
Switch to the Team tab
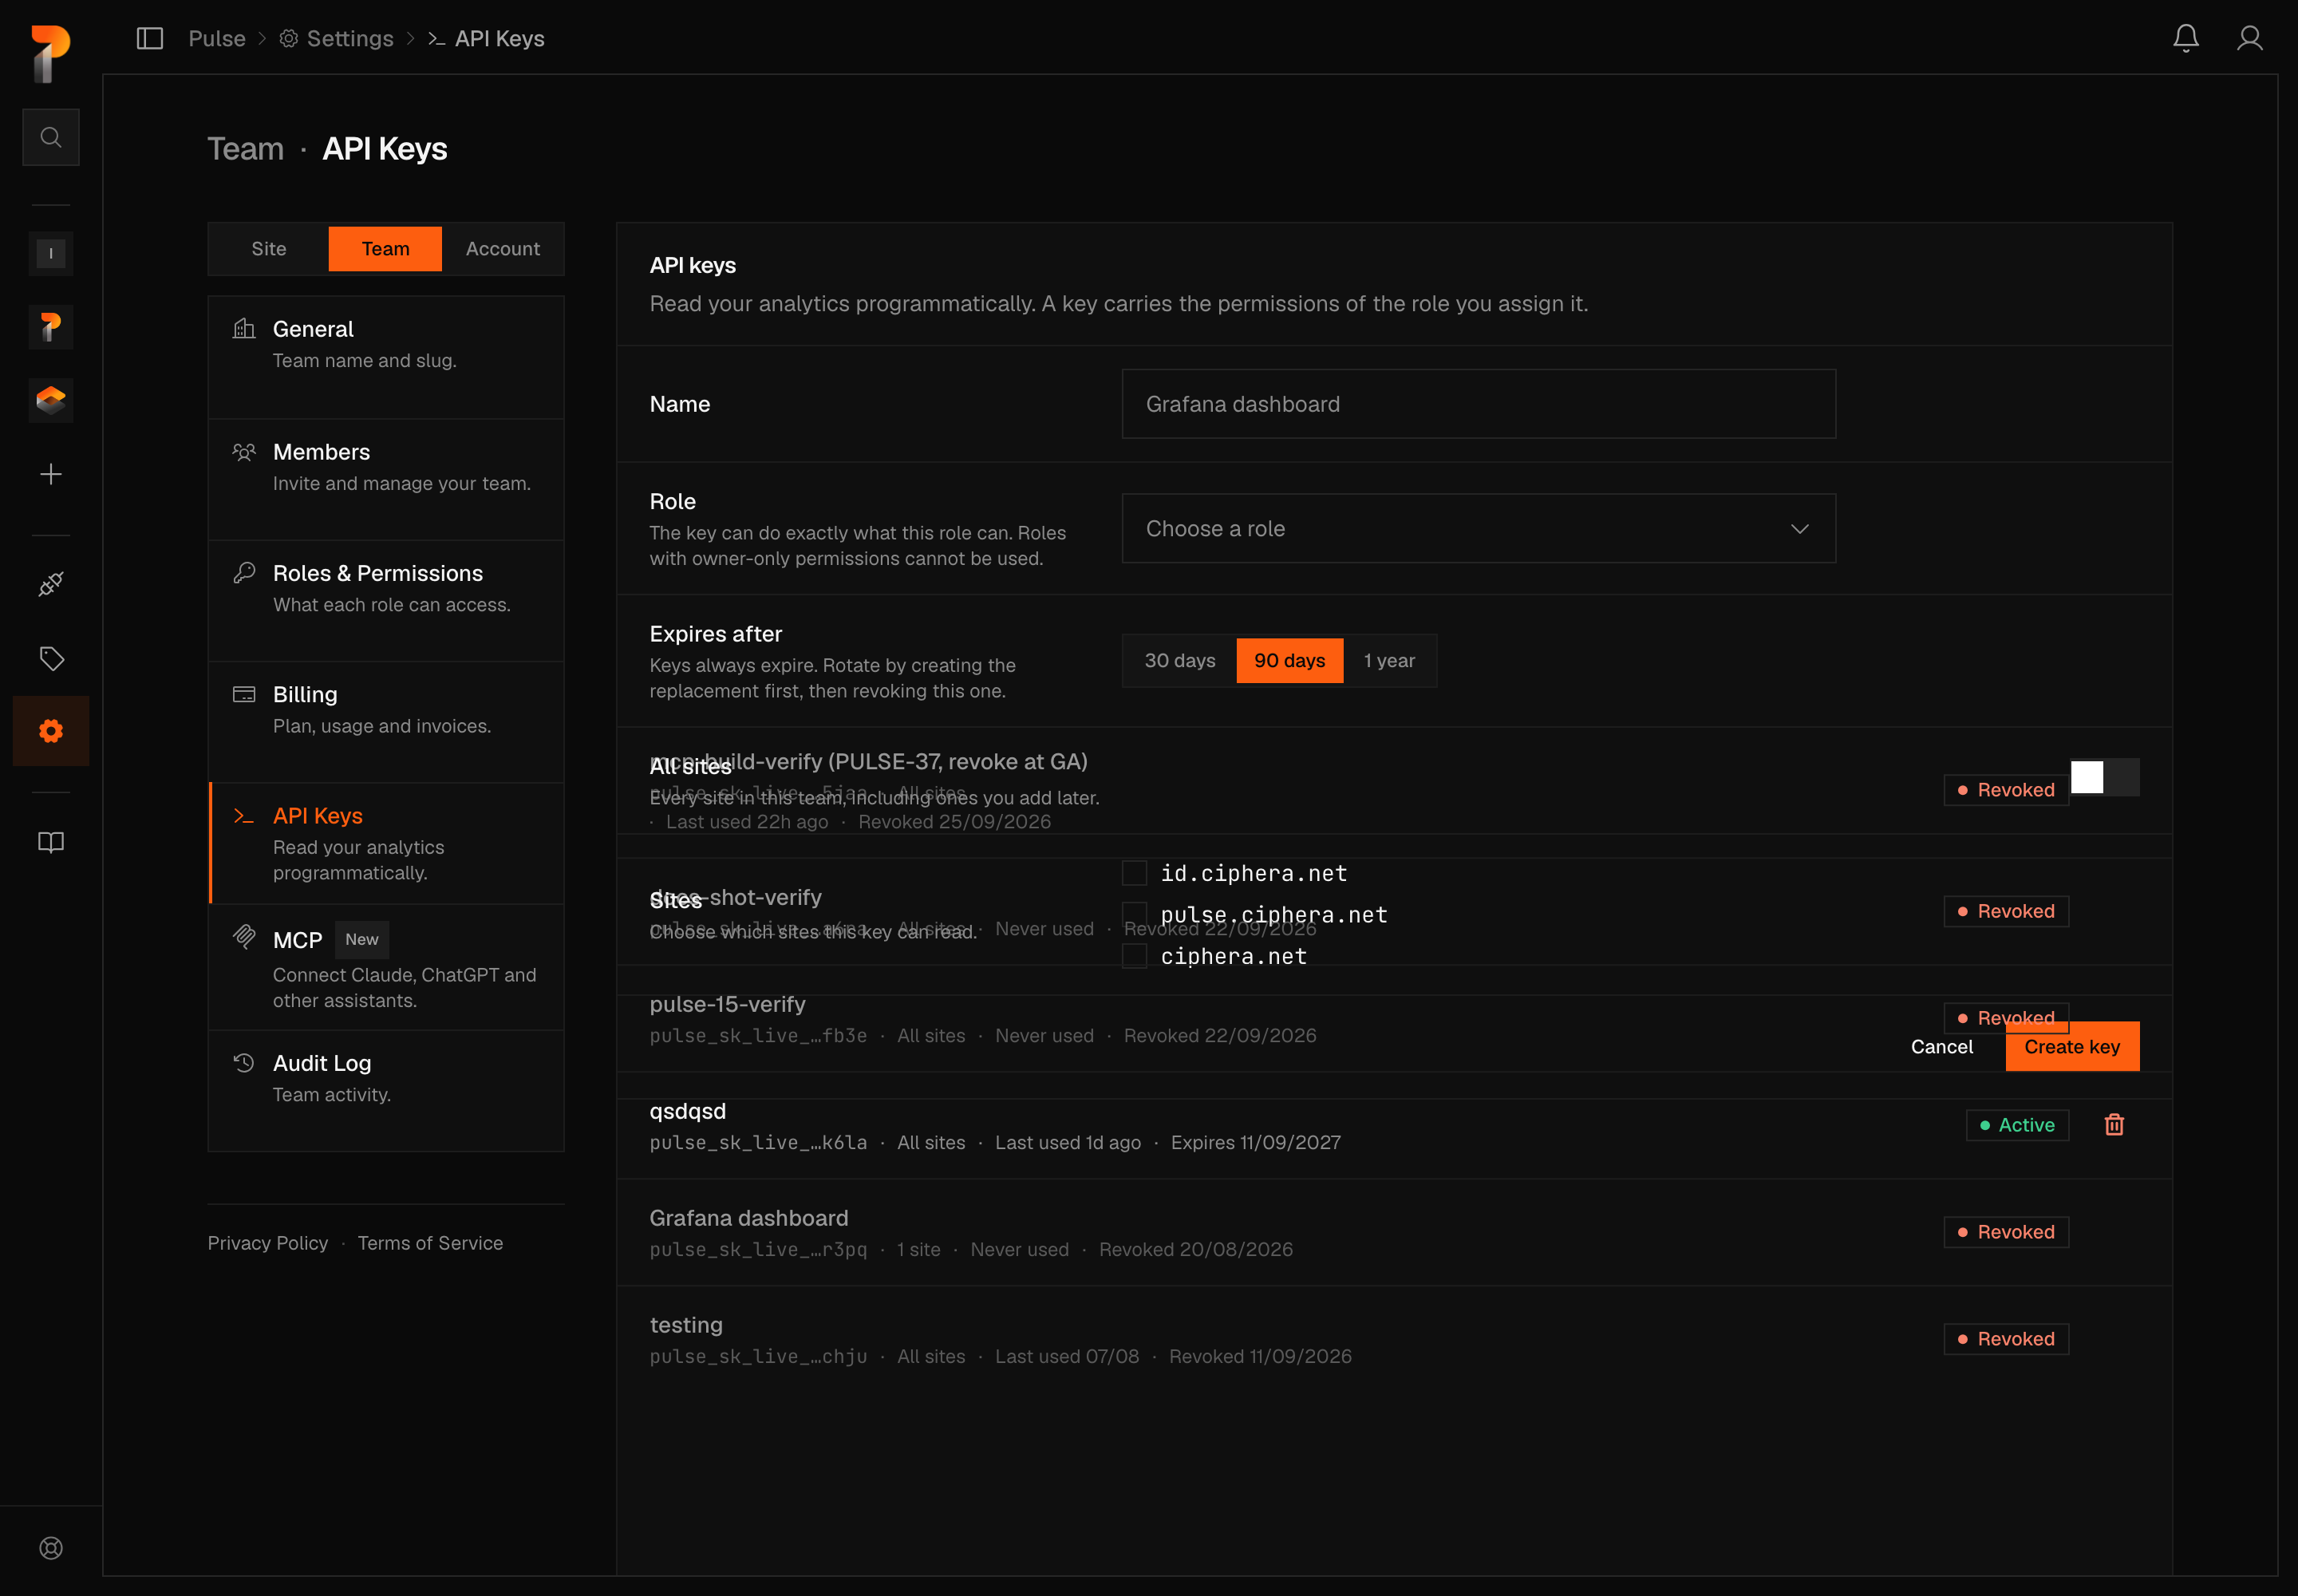[x=385, y=248]
